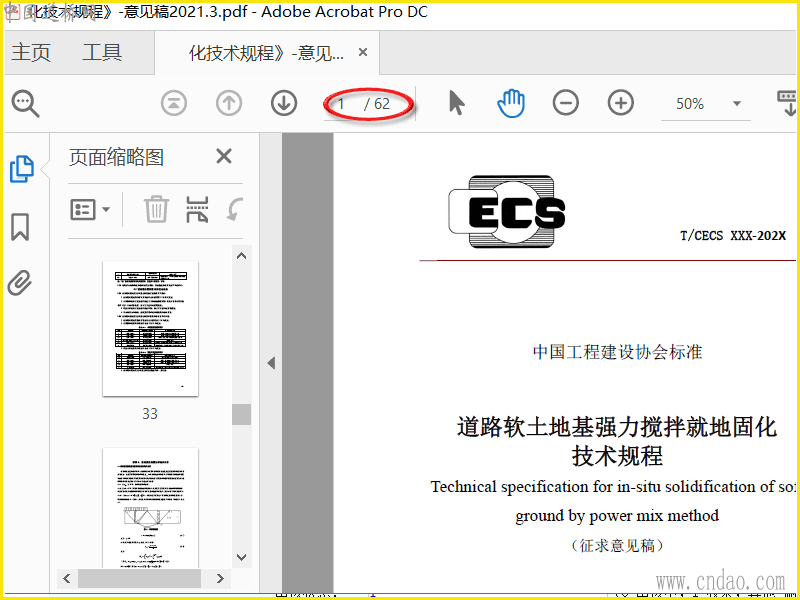This screenshot has height=600, width=800.
Task: Click the 道路软土地基强力搅拌就地固化 title
Action: point(617,427)
